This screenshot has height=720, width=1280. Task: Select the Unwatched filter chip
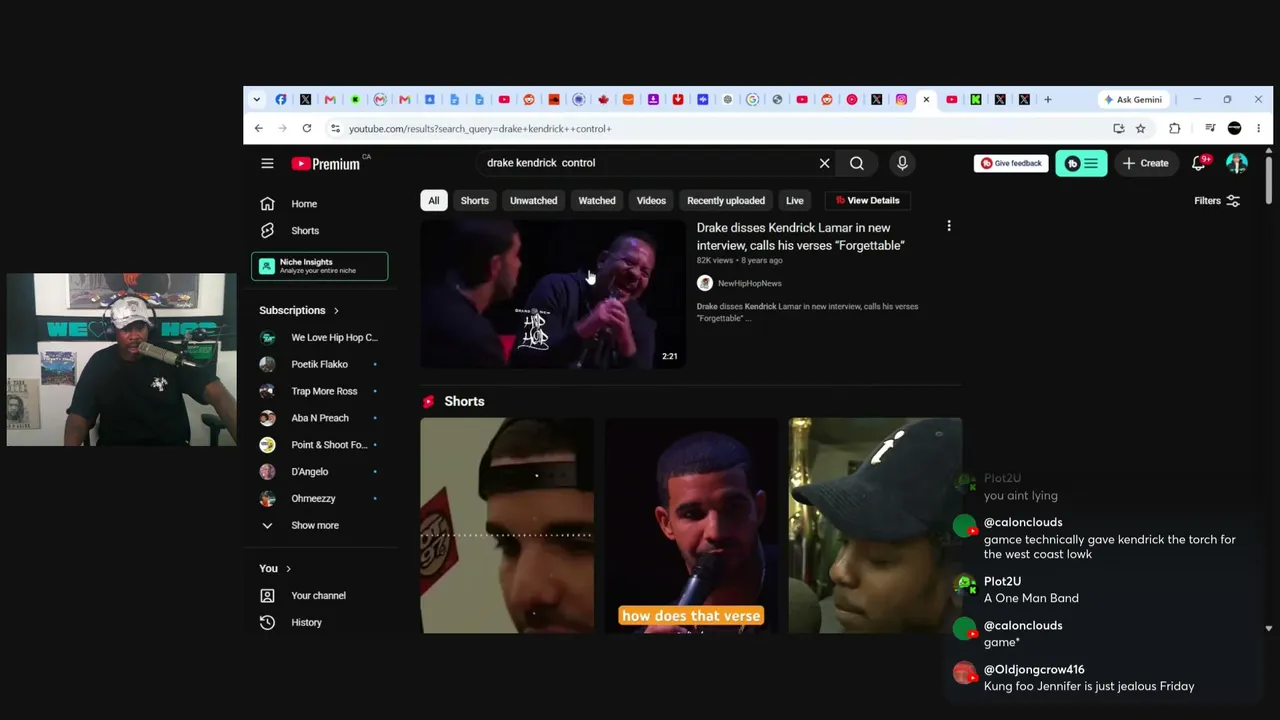(x=534, y=200)
